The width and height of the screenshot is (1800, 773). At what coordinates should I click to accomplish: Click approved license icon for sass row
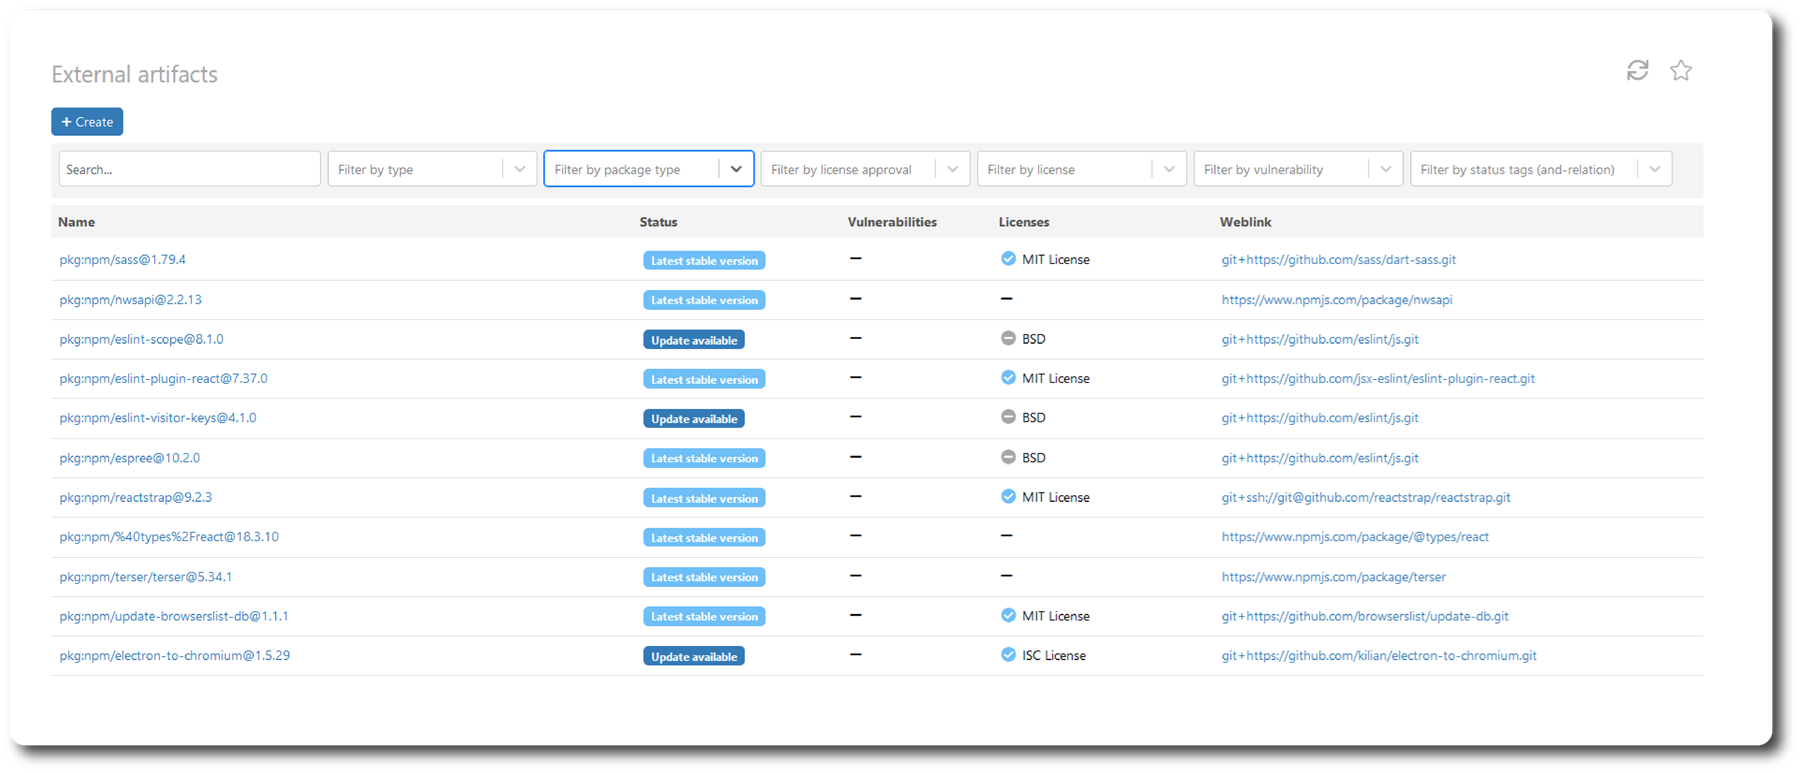pyautogui.click(x=1008, y=259)
